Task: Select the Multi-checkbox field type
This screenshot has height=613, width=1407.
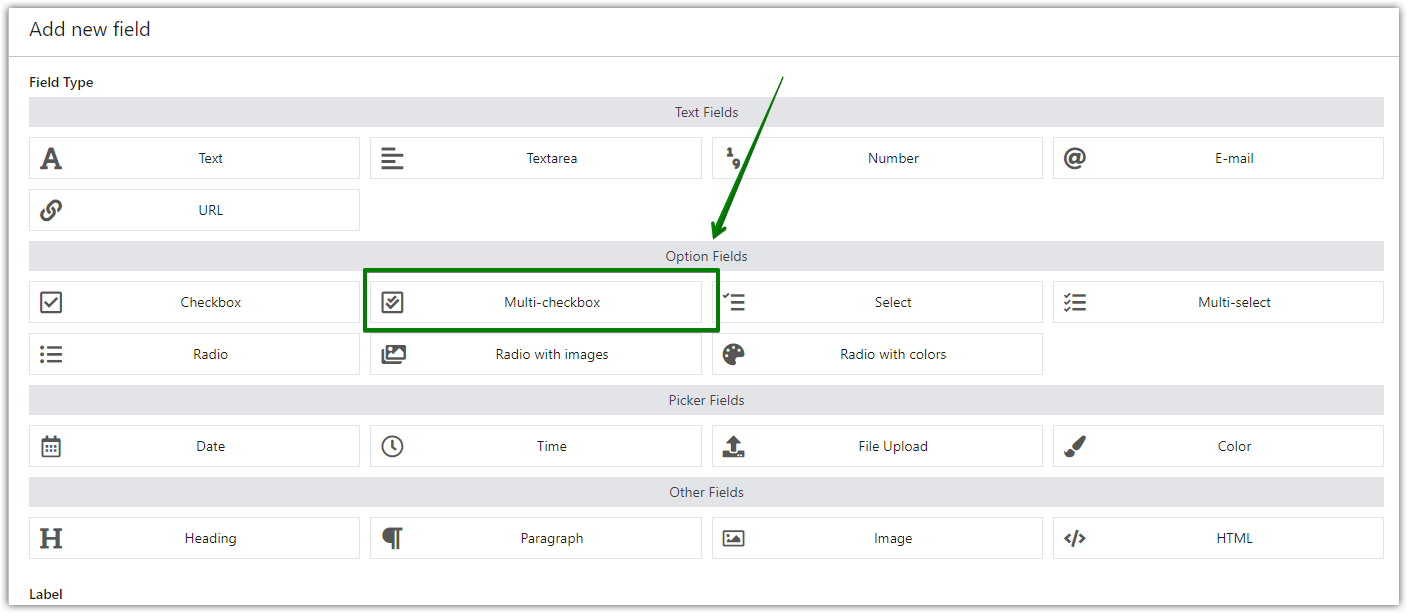Action: pos(536,302)
